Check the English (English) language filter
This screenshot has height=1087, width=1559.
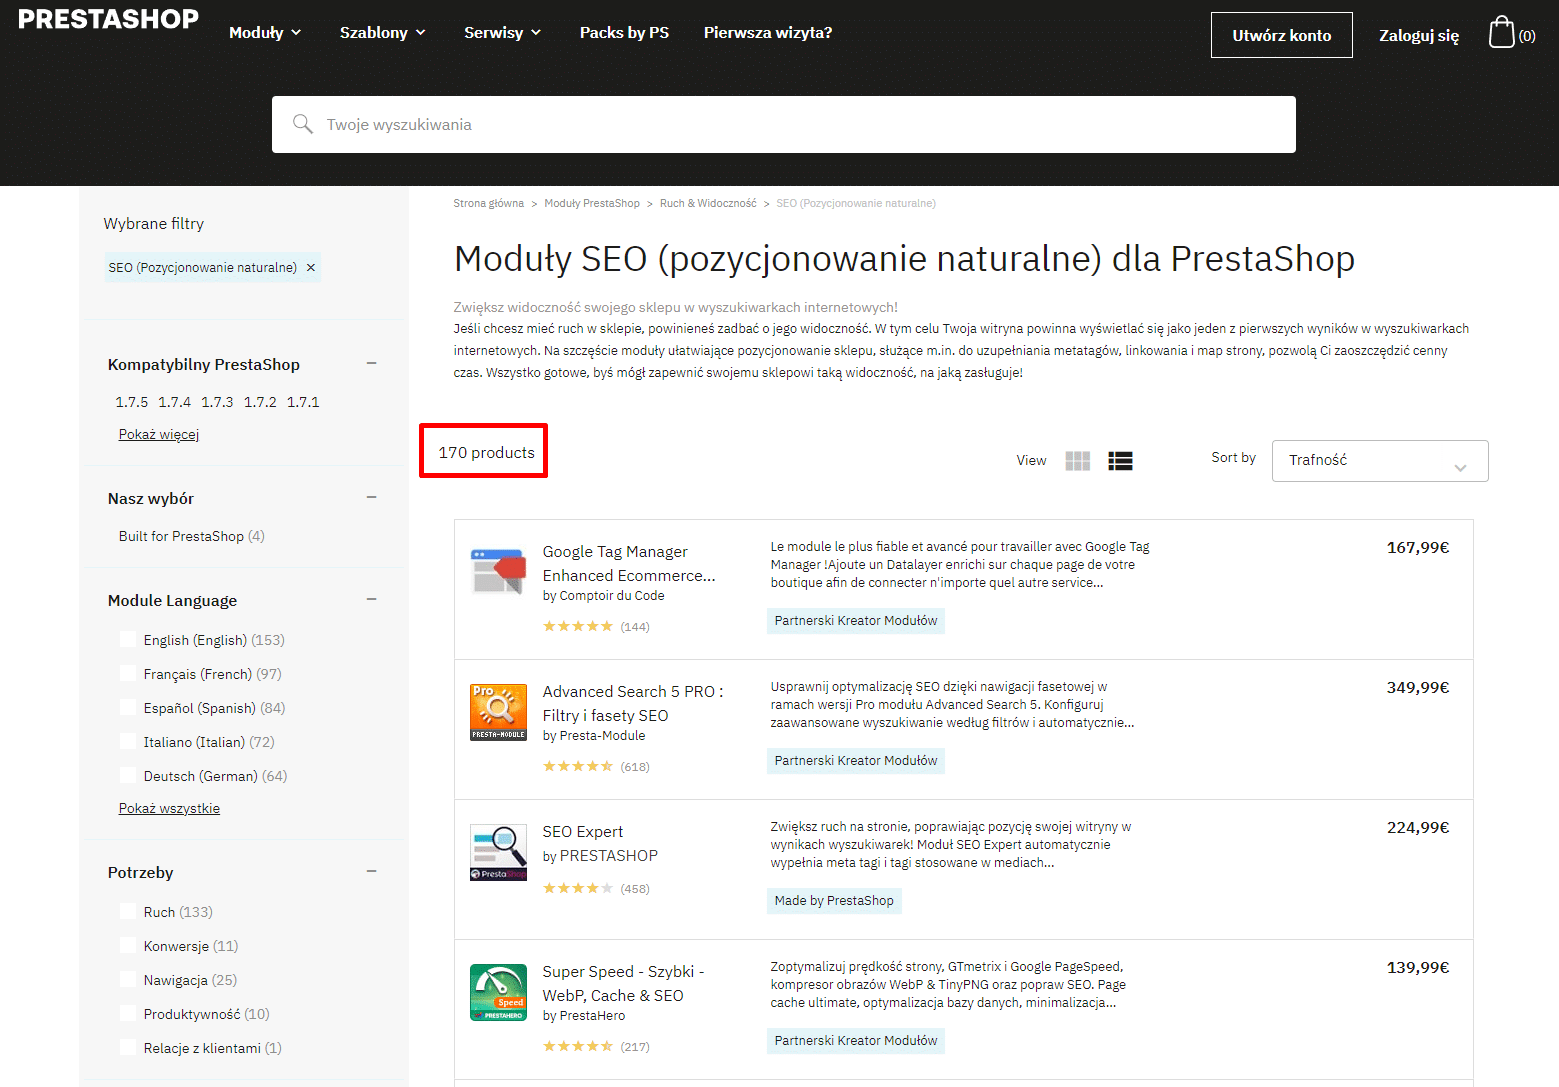pos(128,639)
